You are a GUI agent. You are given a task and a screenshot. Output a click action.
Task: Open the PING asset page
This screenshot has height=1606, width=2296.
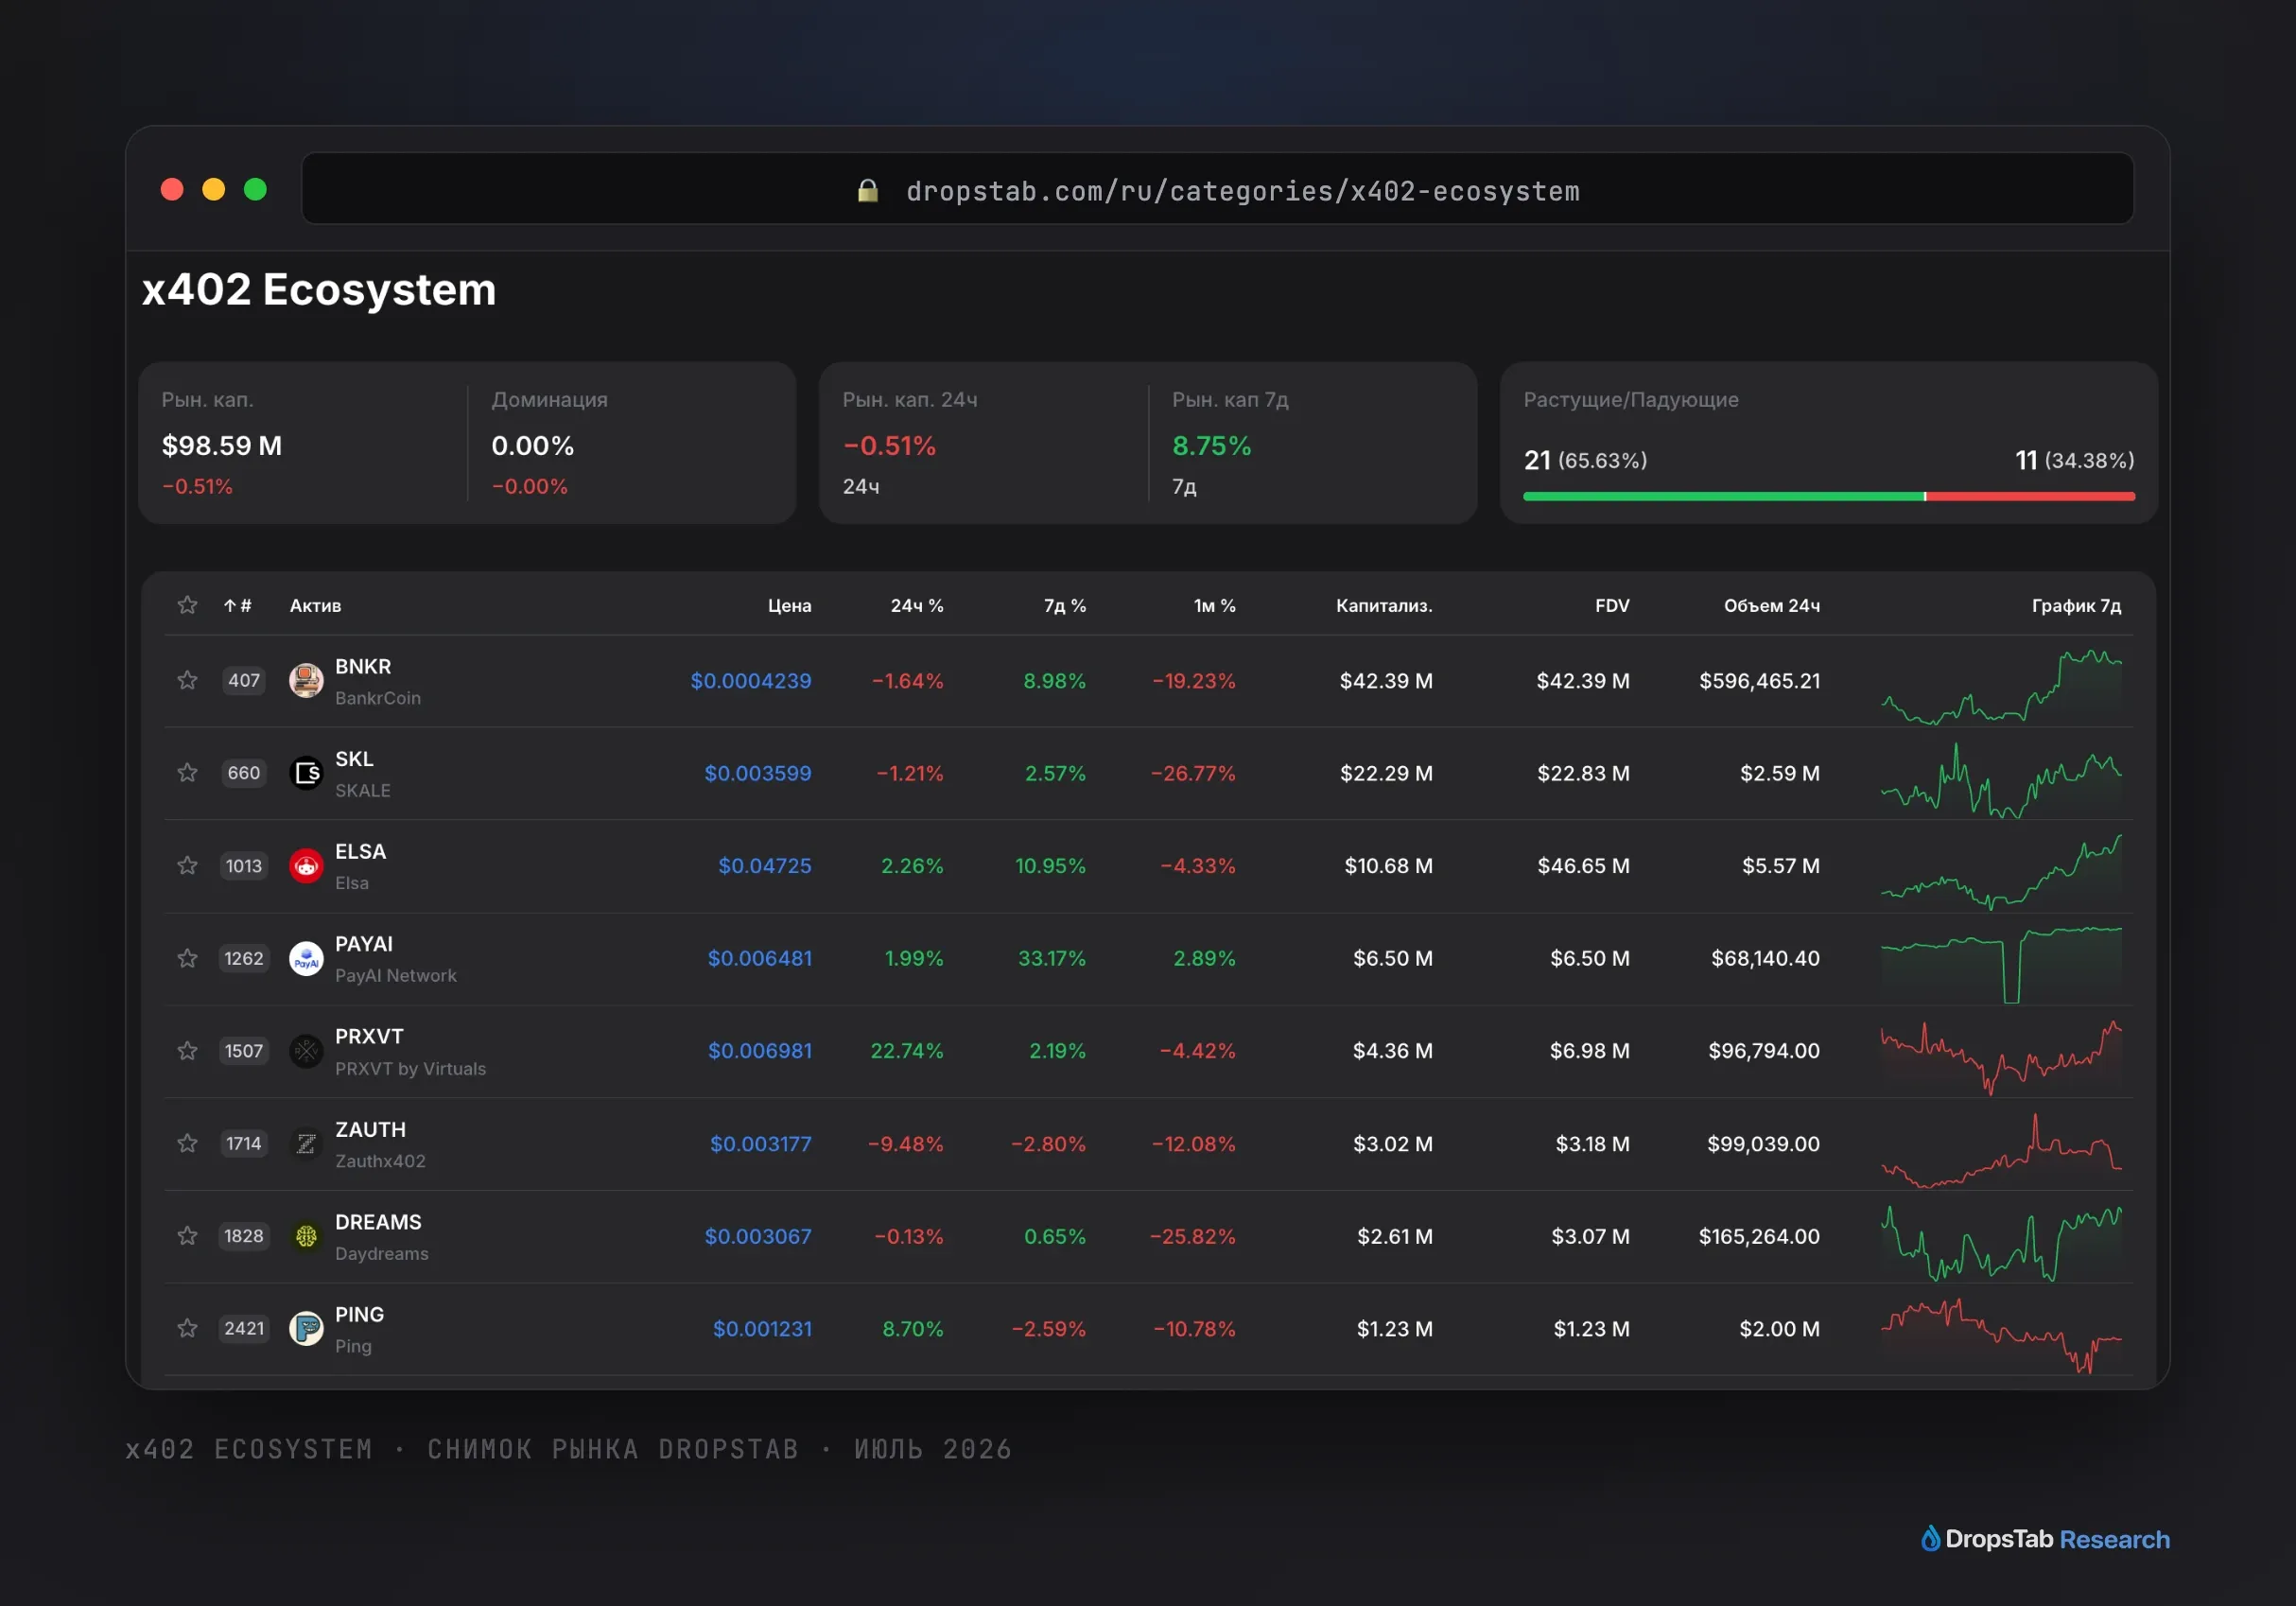pos(359,1314)
